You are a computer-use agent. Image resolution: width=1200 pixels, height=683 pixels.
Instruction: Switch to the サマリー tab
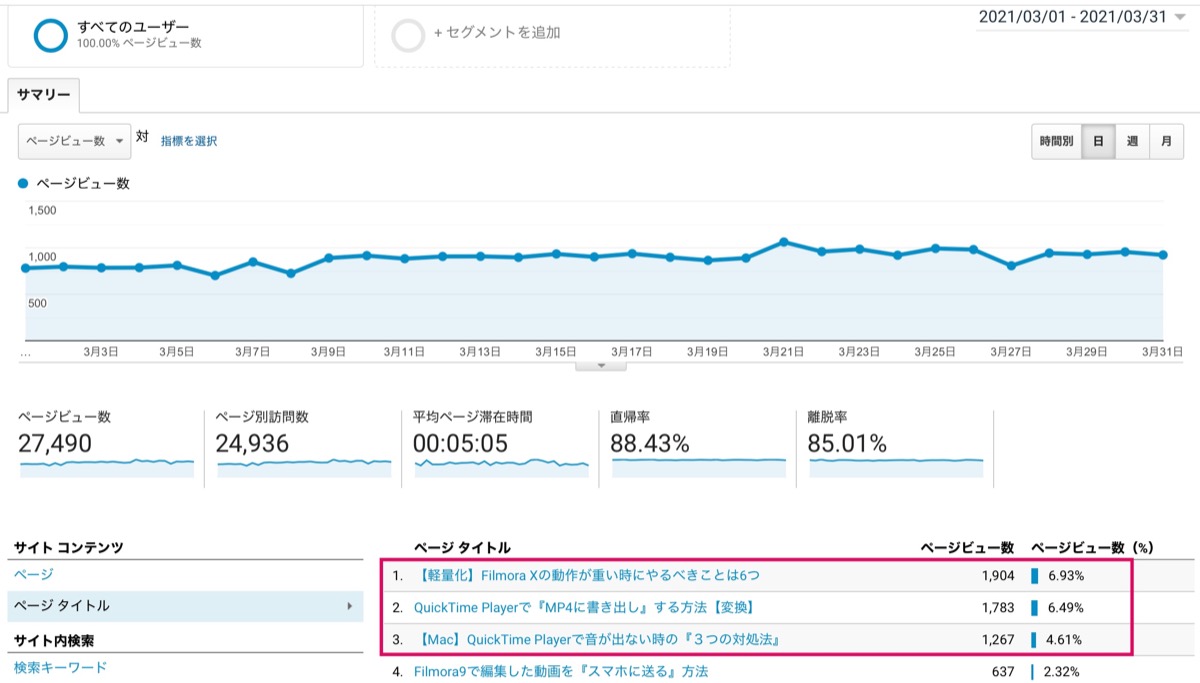coord(44,95)
